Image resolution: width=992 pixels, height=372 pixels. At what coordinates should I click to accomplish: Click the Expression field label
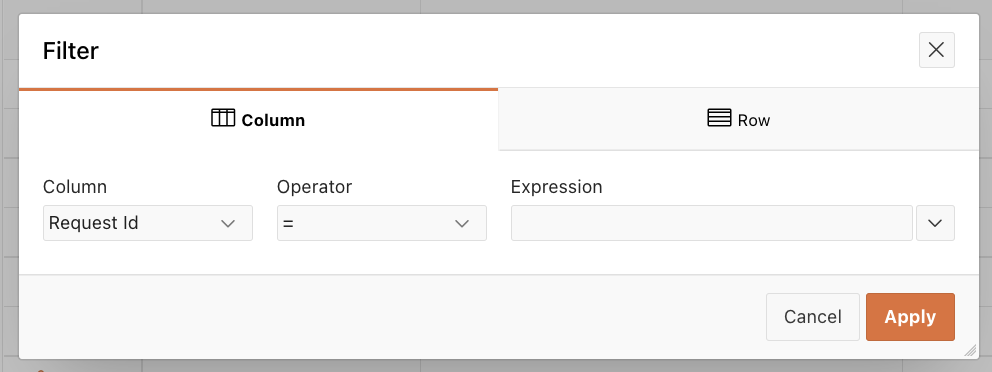(x=557, y=187)
